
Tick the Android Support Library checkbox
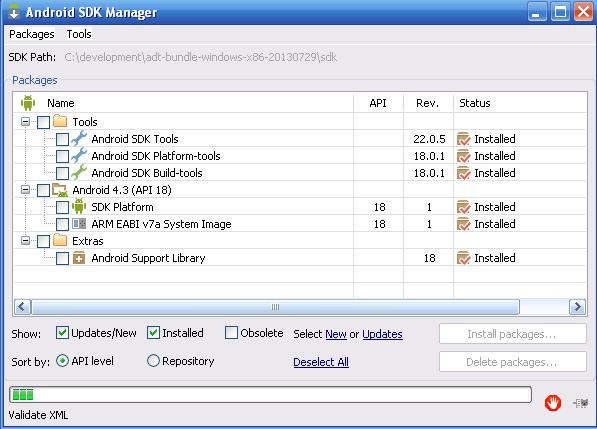click(x=62, y=258)
